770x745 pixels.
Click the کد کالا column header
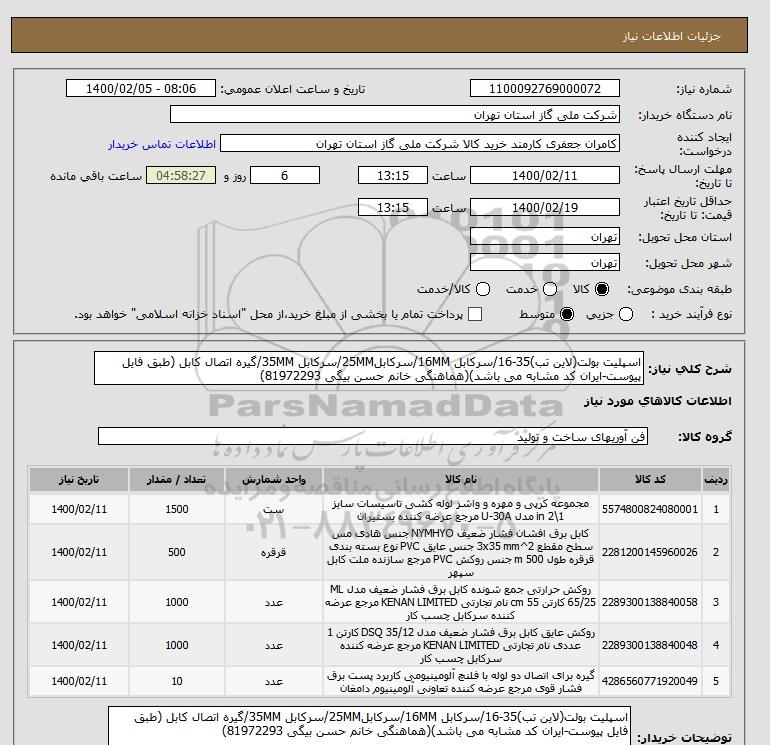650,479
